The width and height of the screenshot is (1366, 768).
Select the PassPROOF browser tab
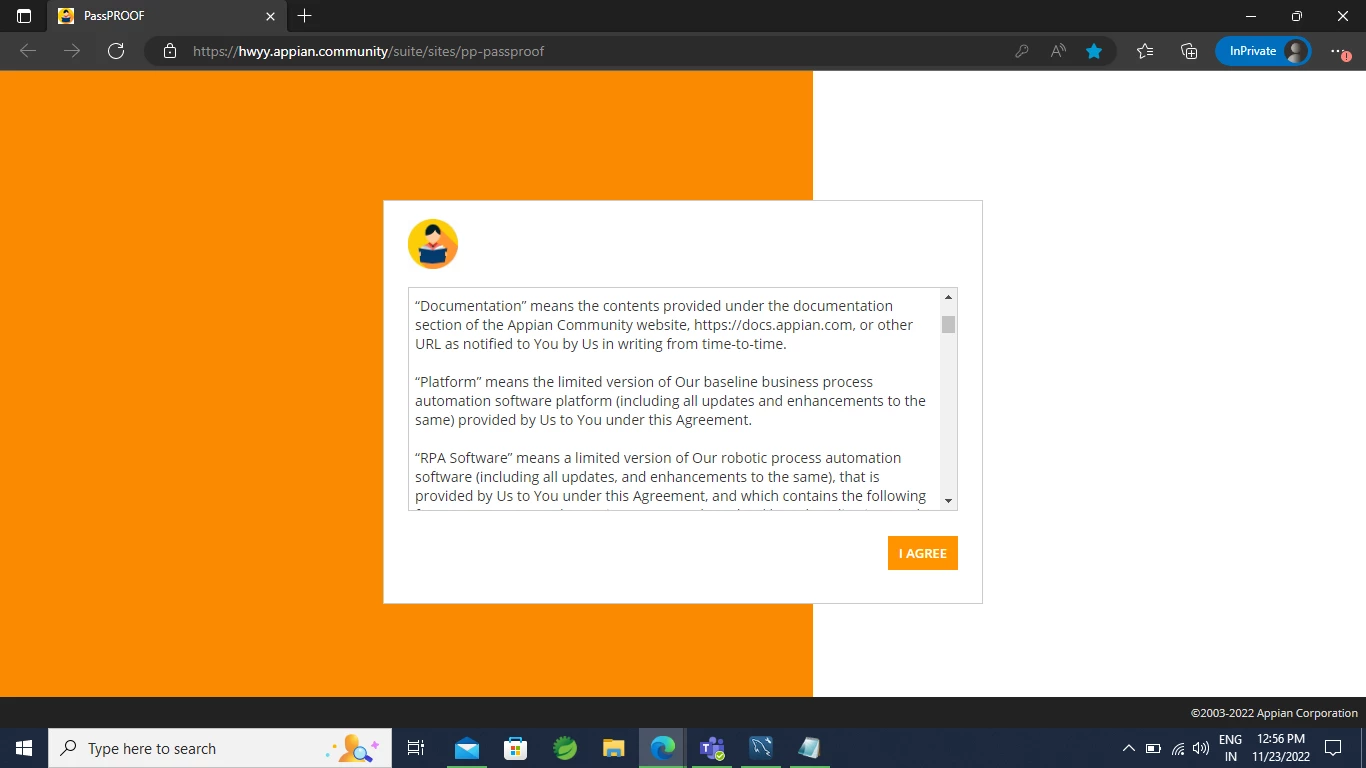168,16
